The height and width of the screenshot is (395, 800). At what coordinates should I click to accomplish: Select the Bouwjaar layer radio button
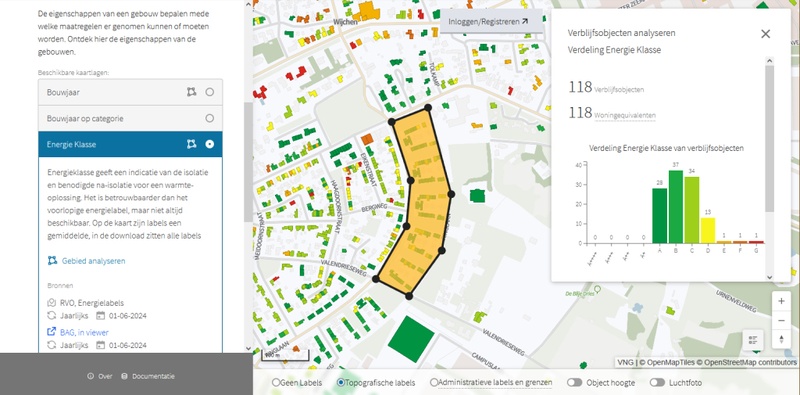tap(210, 92)
